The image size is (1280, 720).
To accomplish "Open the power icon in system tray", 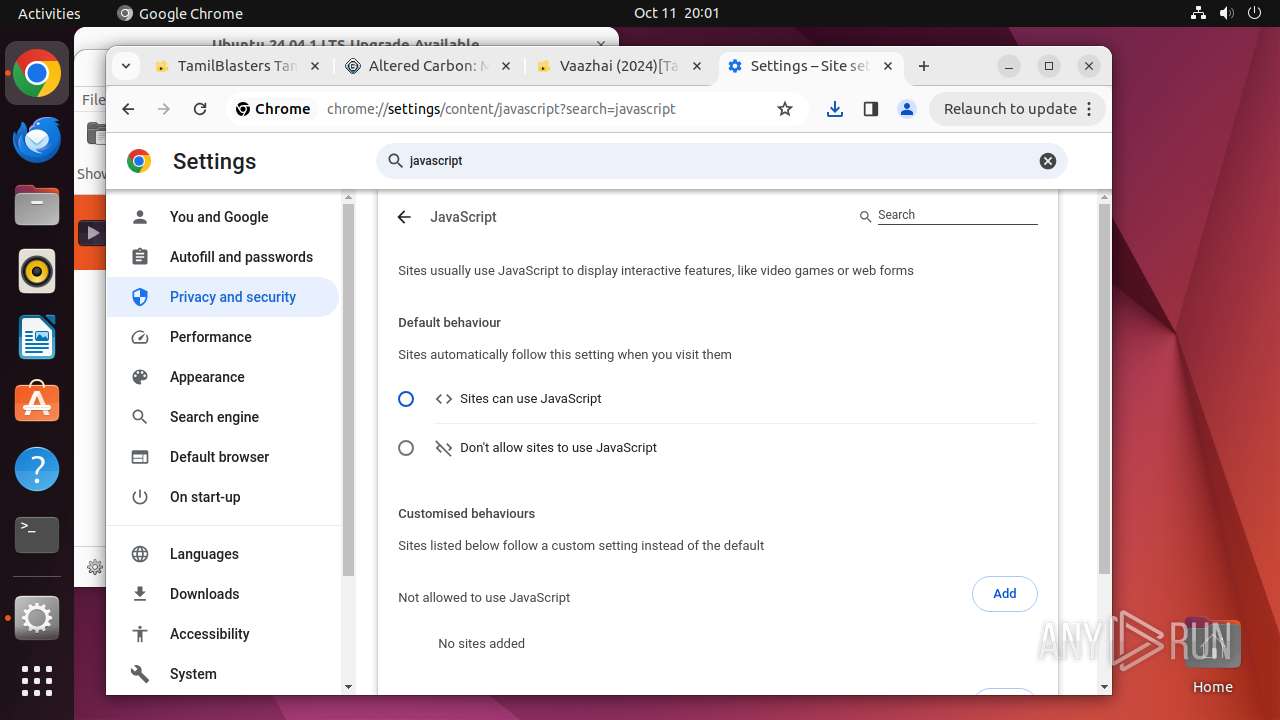I will [1254, 13].
